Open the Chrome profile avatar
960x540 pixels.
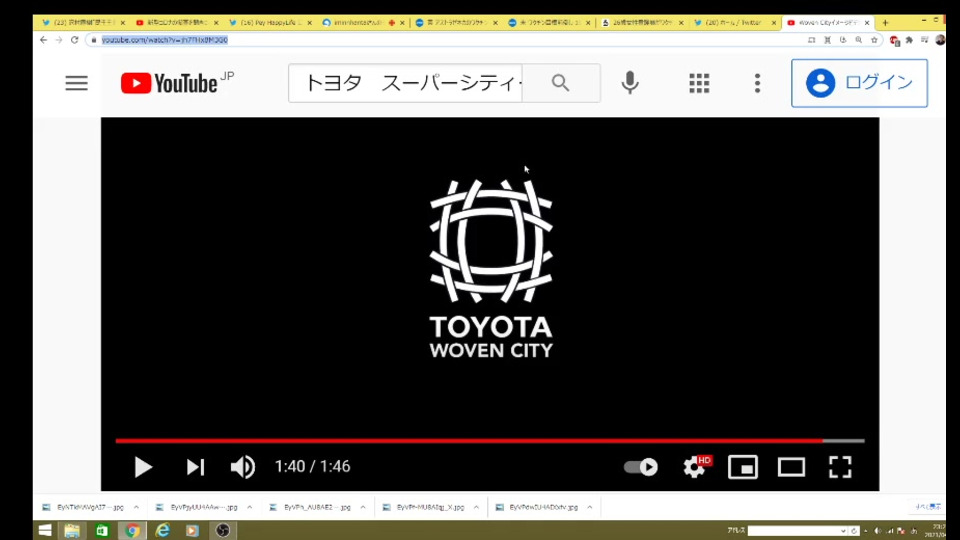(940, 40)
